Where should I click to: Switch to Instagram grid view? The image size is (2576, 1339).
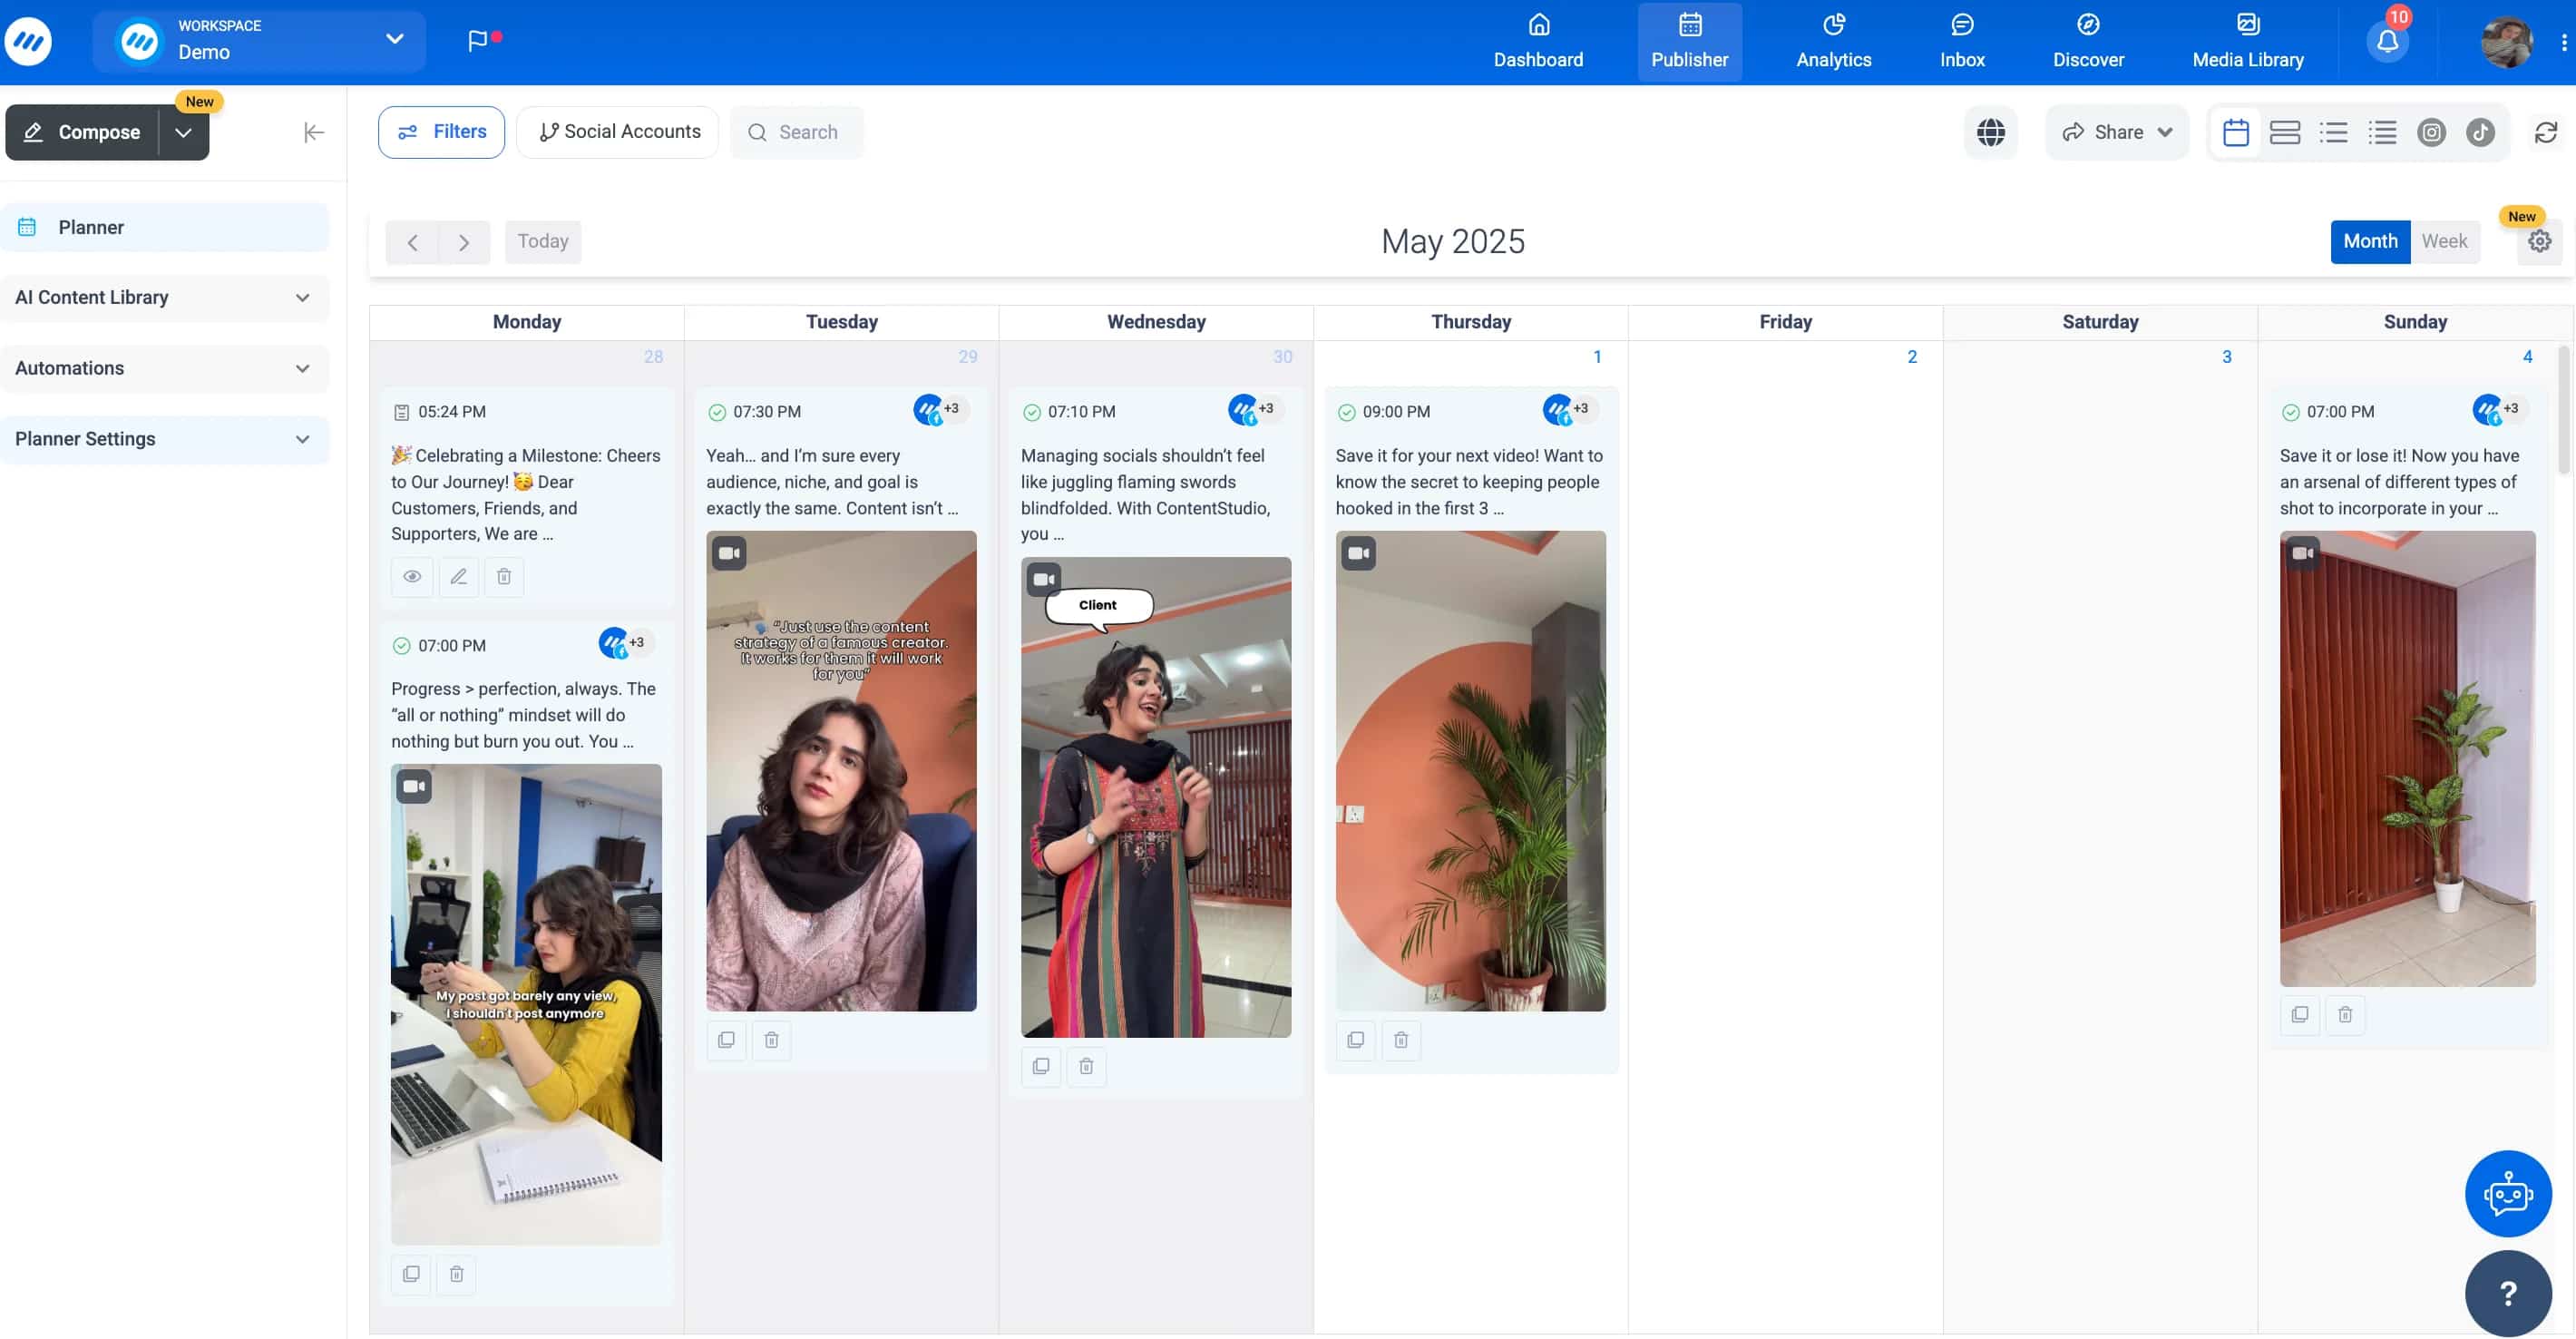pos(2432,131)
